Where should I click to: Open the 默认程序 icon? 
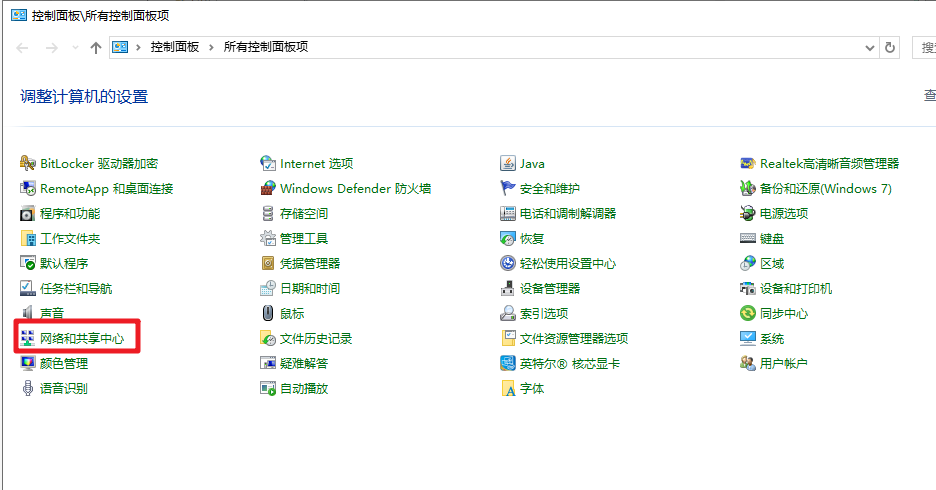27,263
